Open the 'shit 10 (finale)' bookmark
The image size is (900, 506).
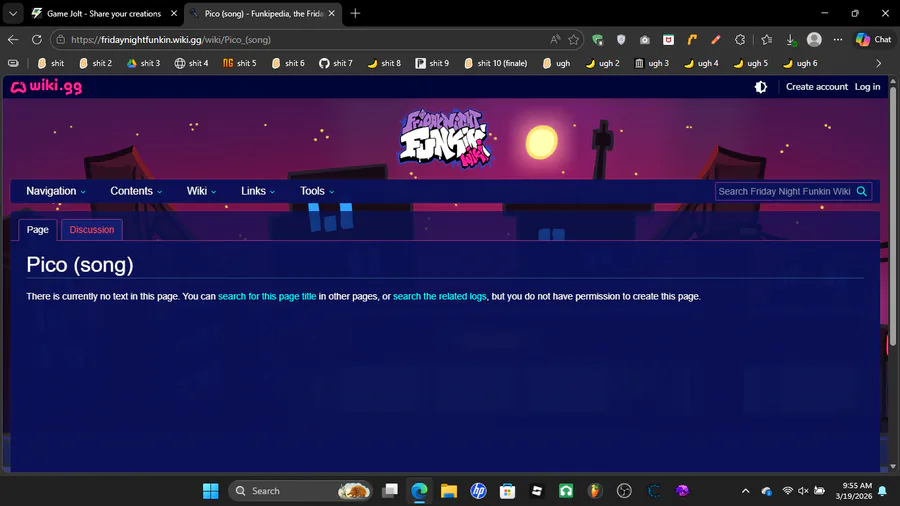(x=496, y=63)
